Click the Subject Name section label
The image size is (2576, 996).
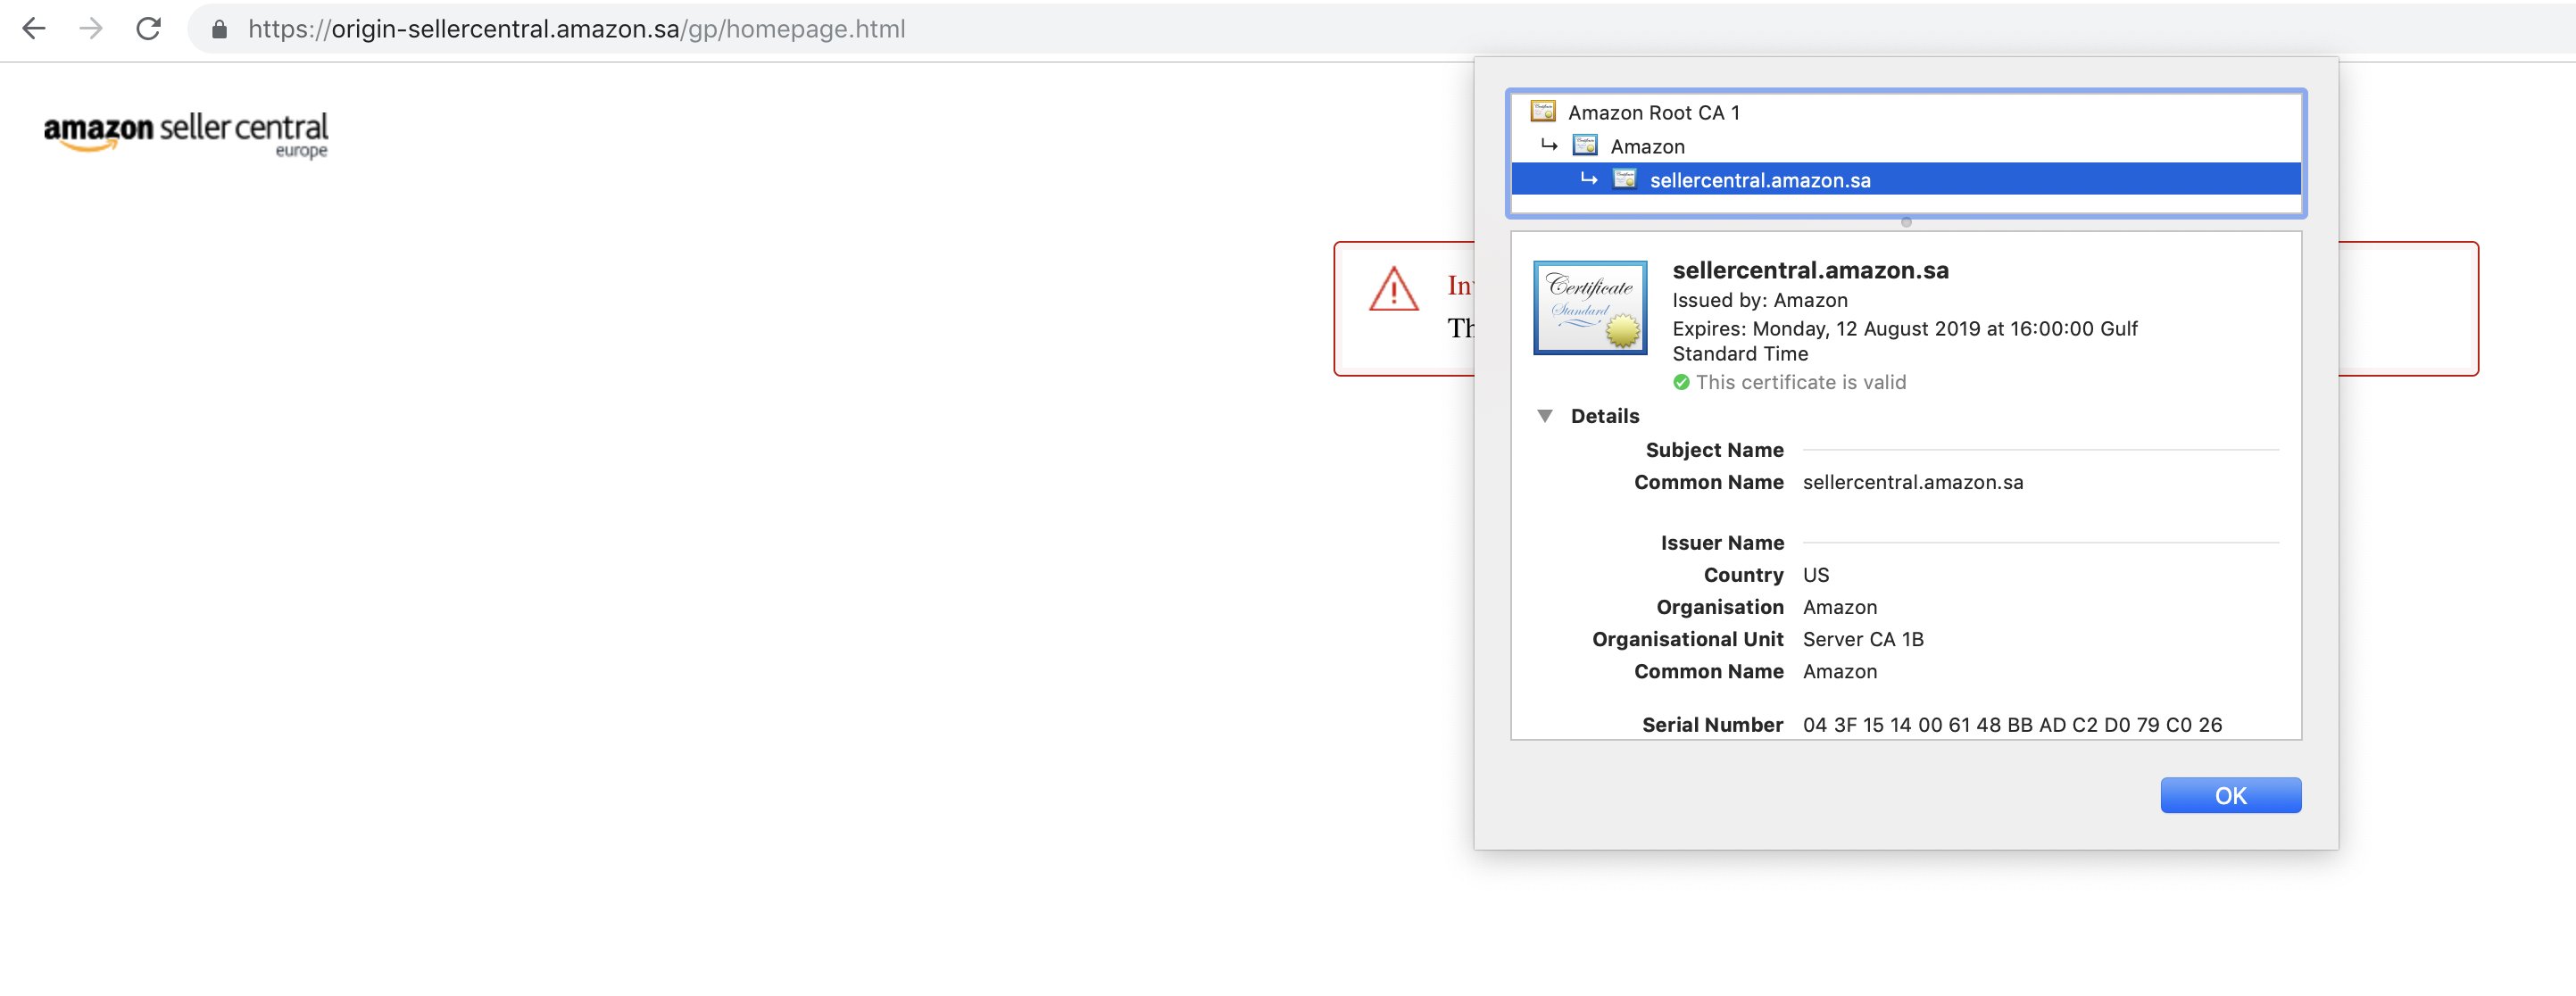click(1715, 450)
